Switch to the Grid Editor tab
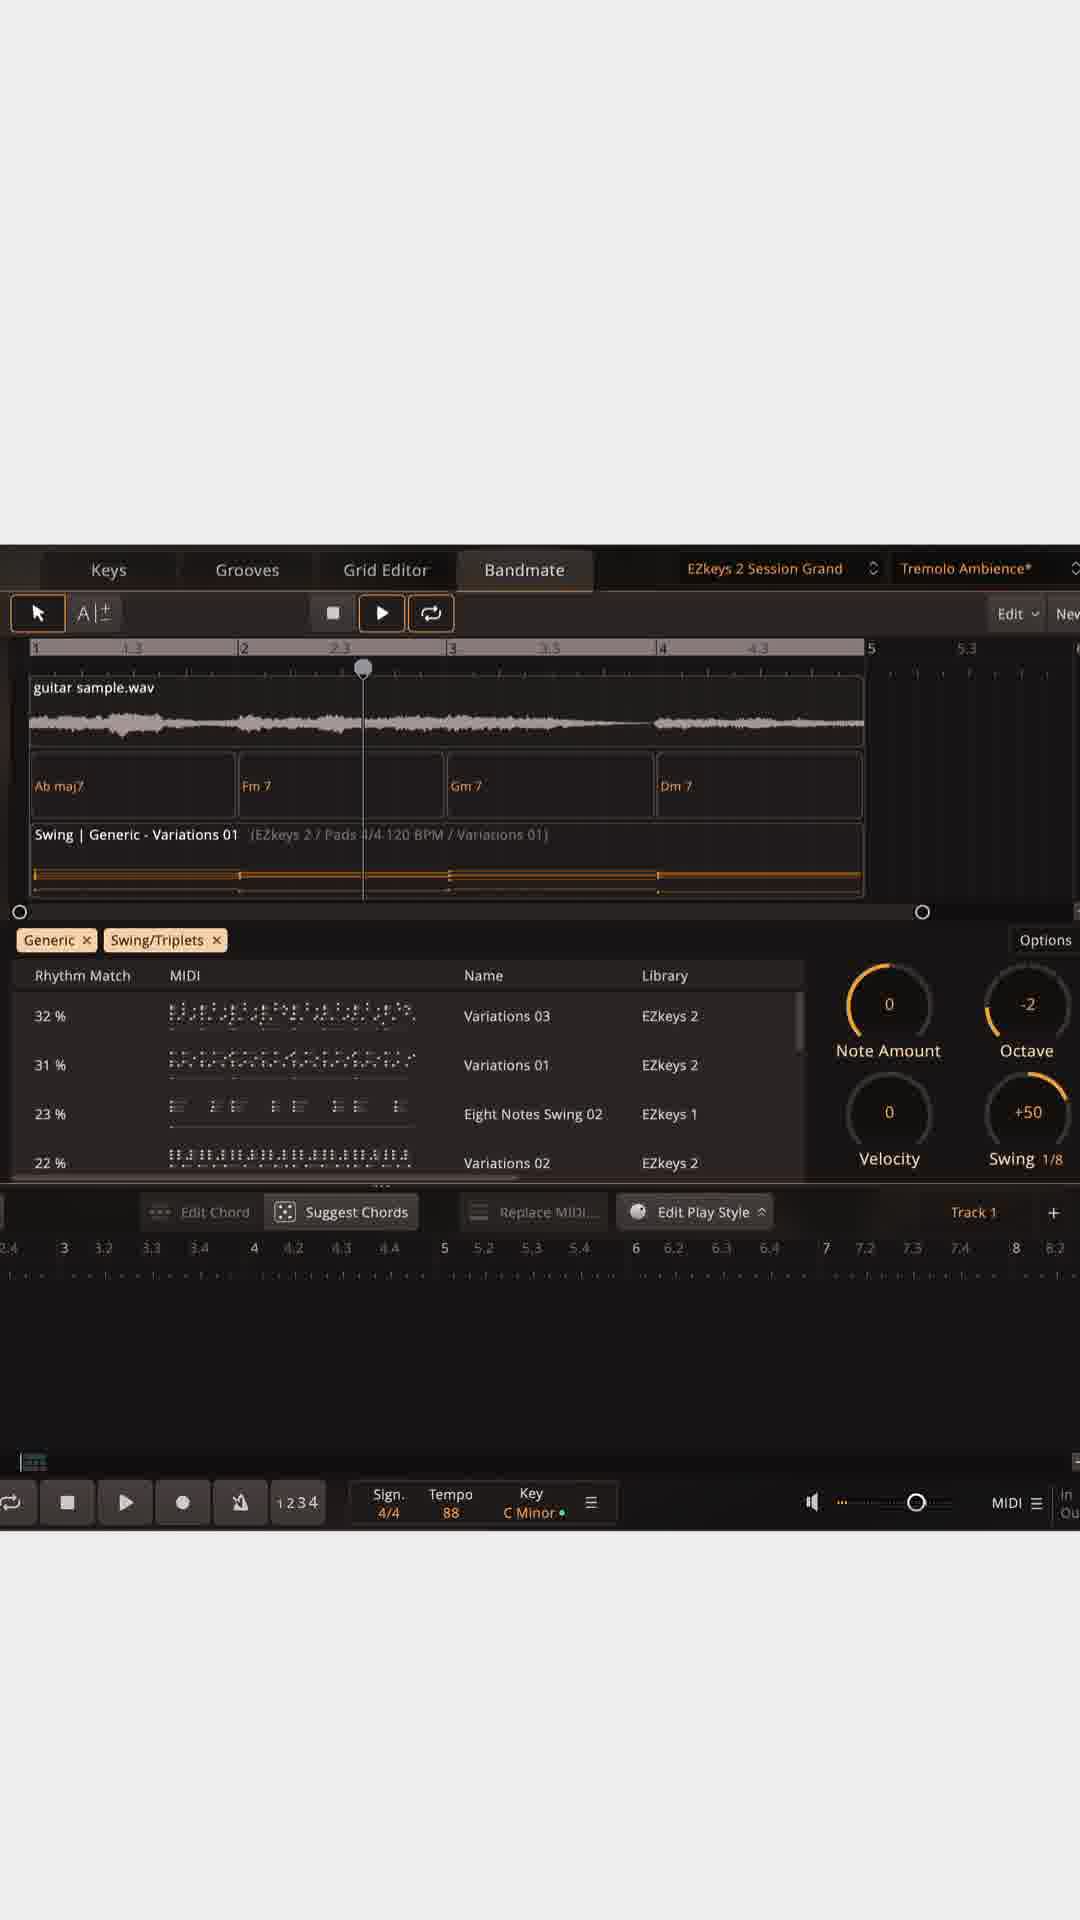1080x1920 pixels. (385, 570)
